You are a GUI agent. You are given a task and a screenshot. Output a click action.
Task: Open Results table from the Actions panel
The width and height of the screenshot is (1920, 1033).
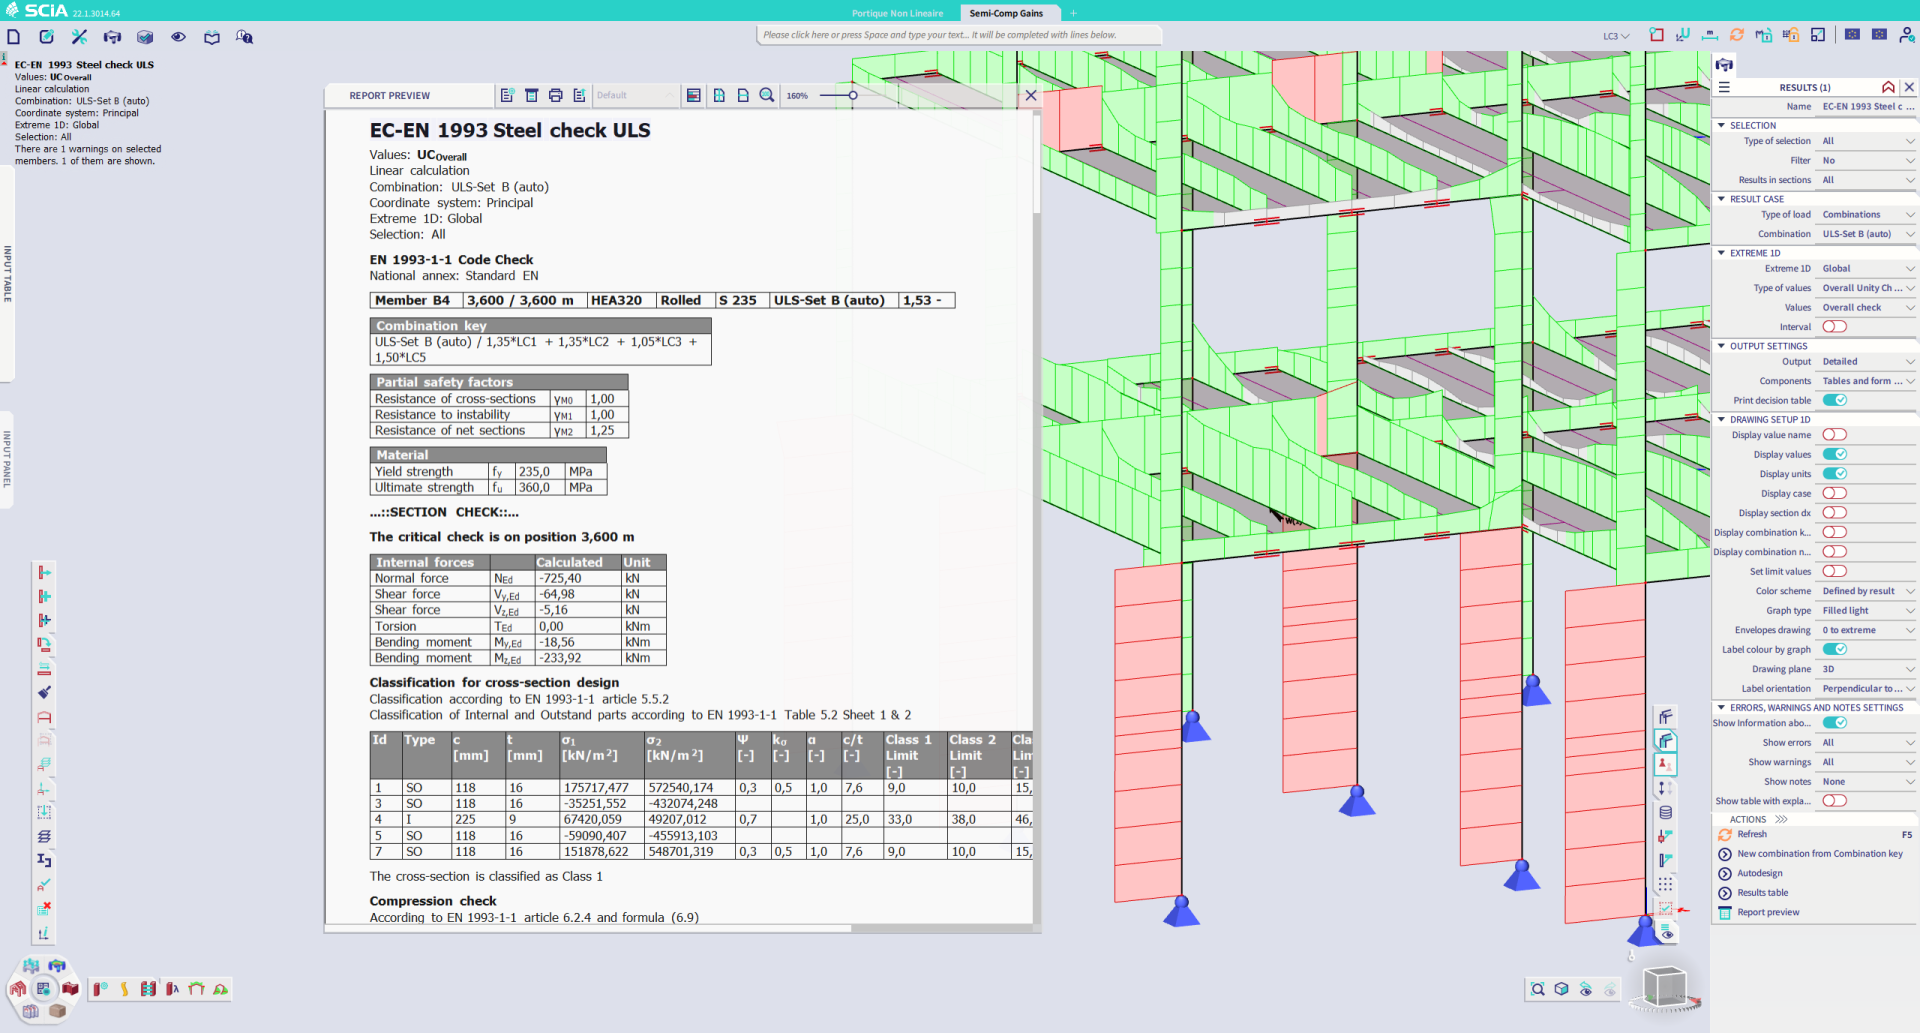pyautogui.click(x=1766, y=892)
